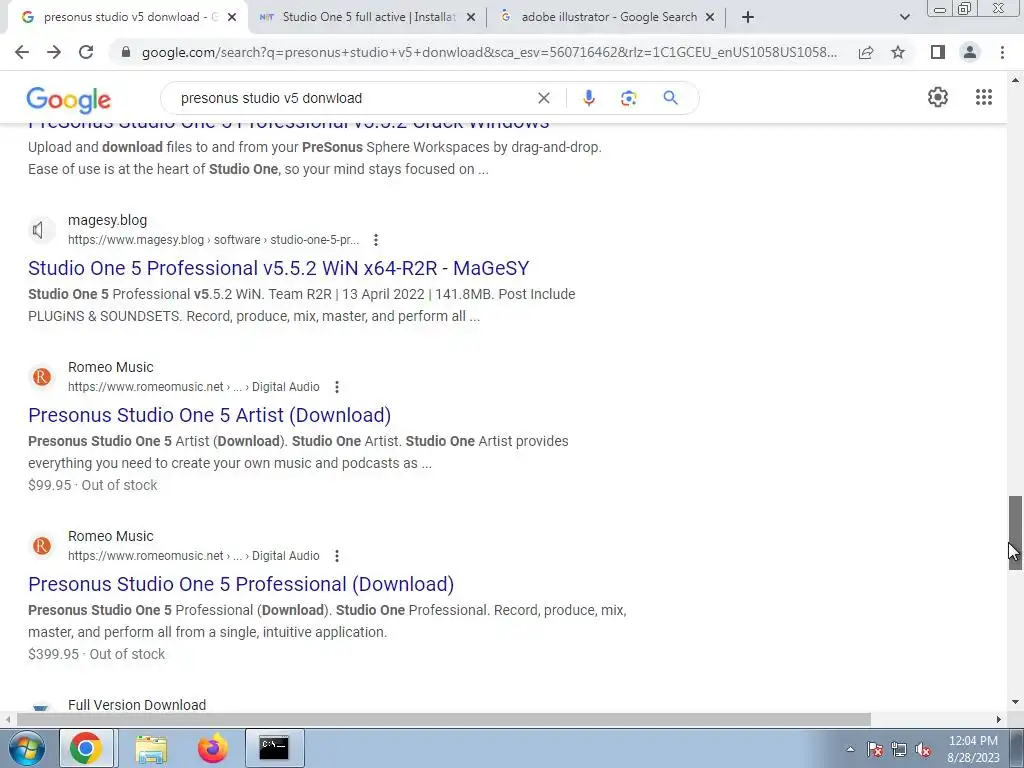Open Action Center flag icon
The width and height of the screenshot is (1024, 768).
pyautogui.click(x=875, y=750)
